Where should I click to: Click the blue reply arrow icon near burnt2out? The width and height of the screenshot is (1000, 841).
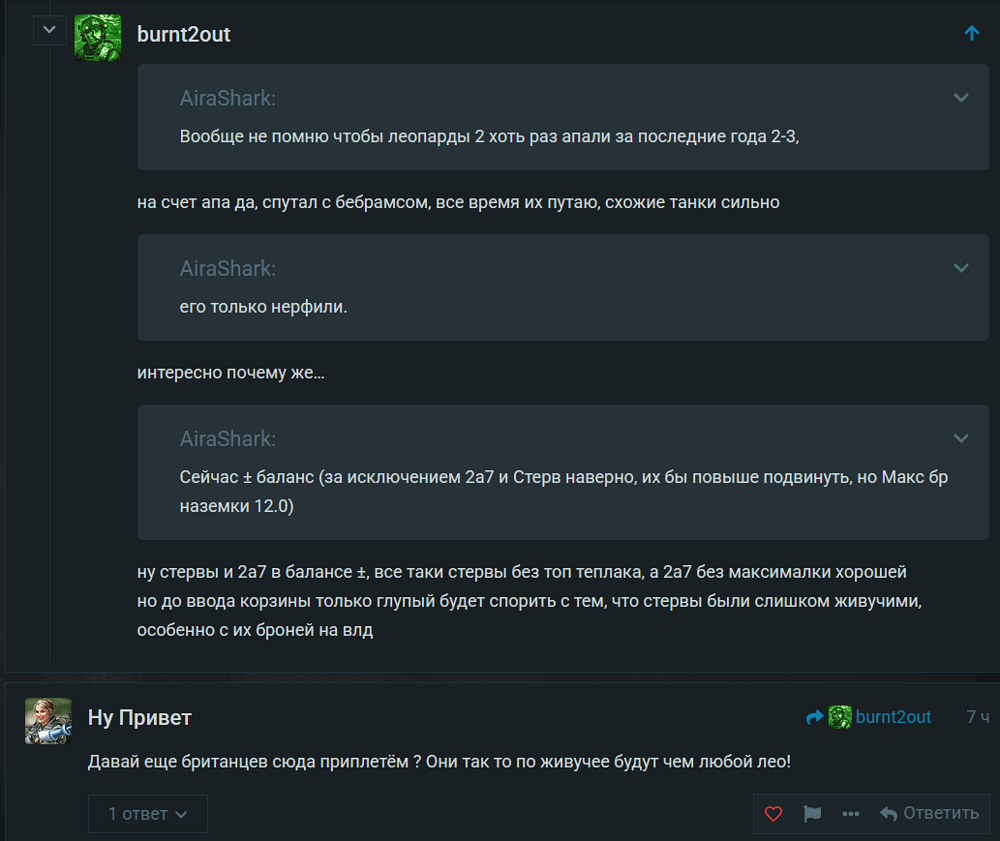coord(814,717)
